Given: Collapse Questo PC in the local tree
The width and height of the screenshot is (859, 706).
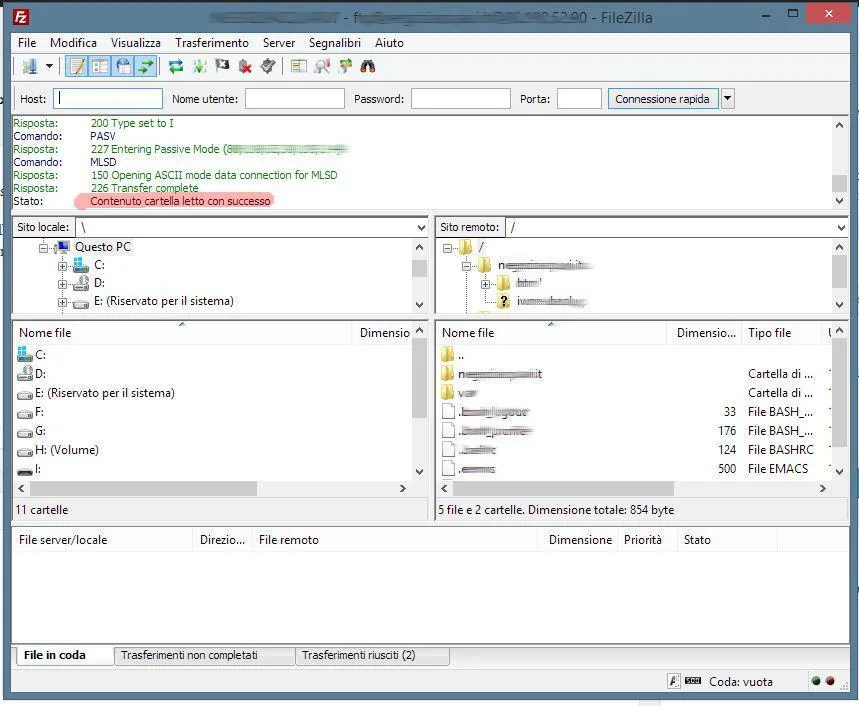Looking at the screenshot, I should point(43,247).
